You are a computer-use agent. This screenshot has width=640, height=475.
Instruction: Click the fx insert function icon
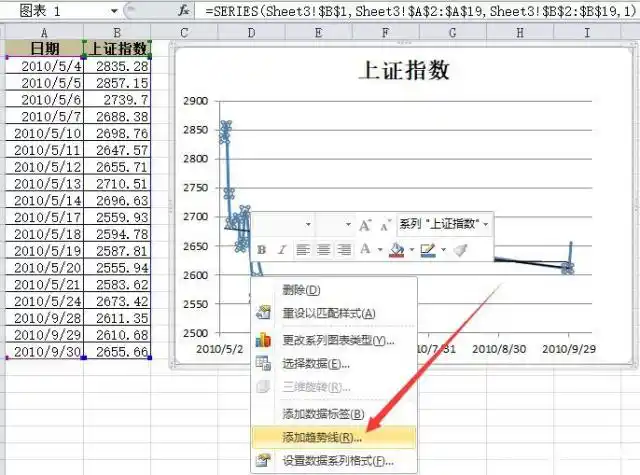184,11
